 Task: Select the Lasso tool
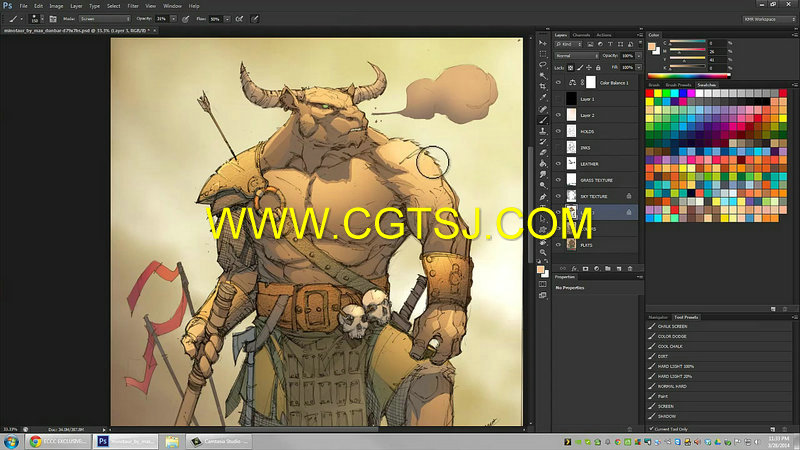click(543, 65)
